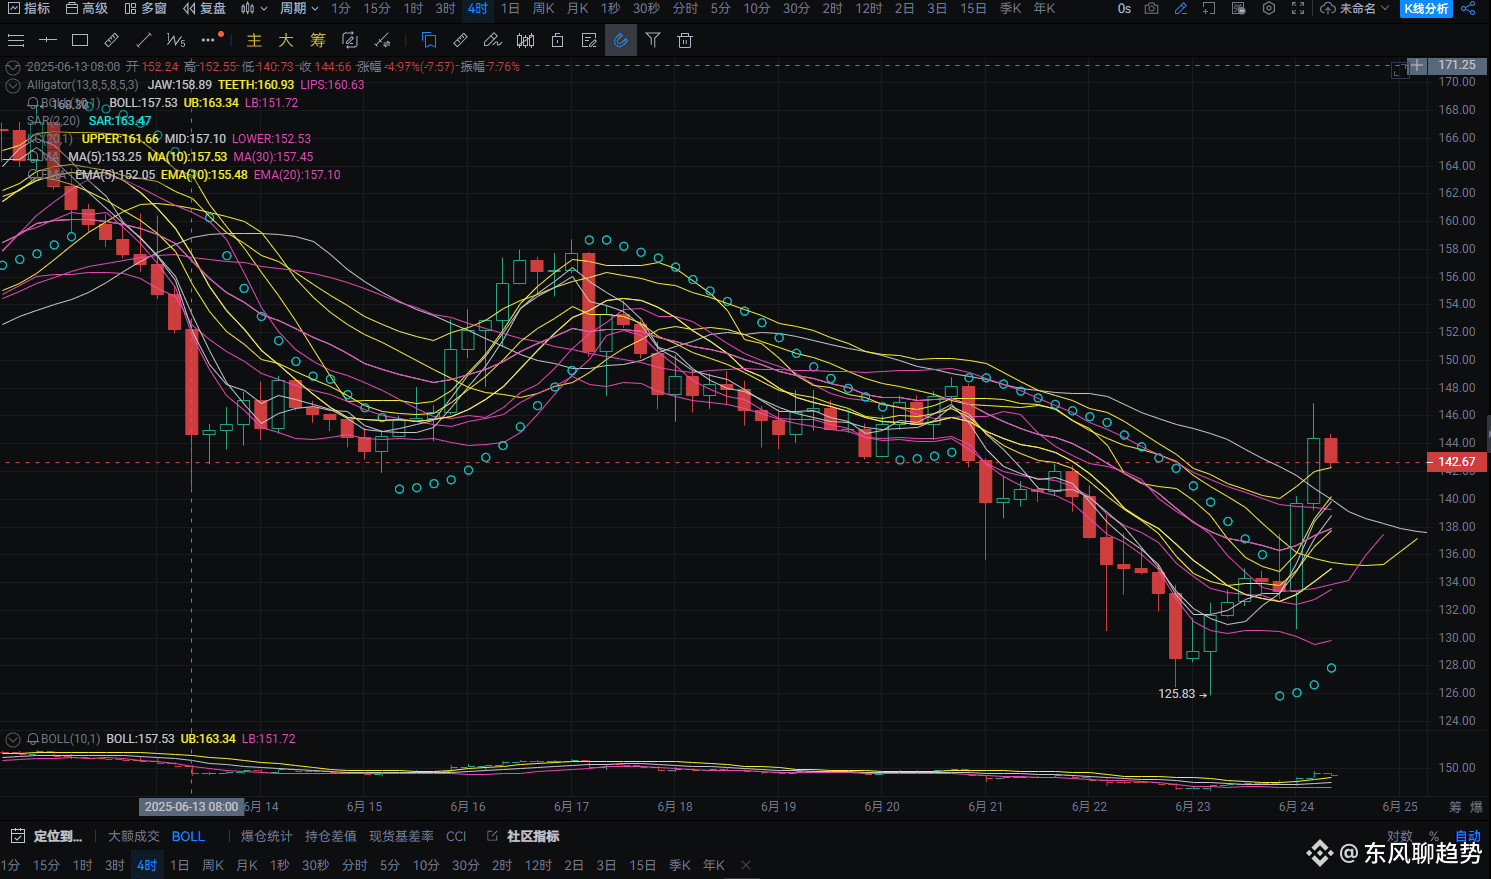Select 1时 in bottom period bar
1491x879 pixels.
(x=82, y=865)
